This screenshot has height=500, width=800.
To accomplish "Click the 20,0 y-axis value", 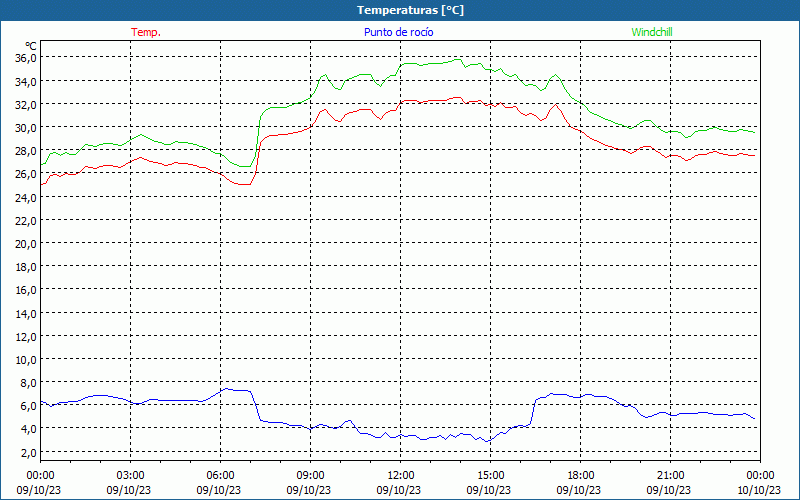I will pos(26,244).
